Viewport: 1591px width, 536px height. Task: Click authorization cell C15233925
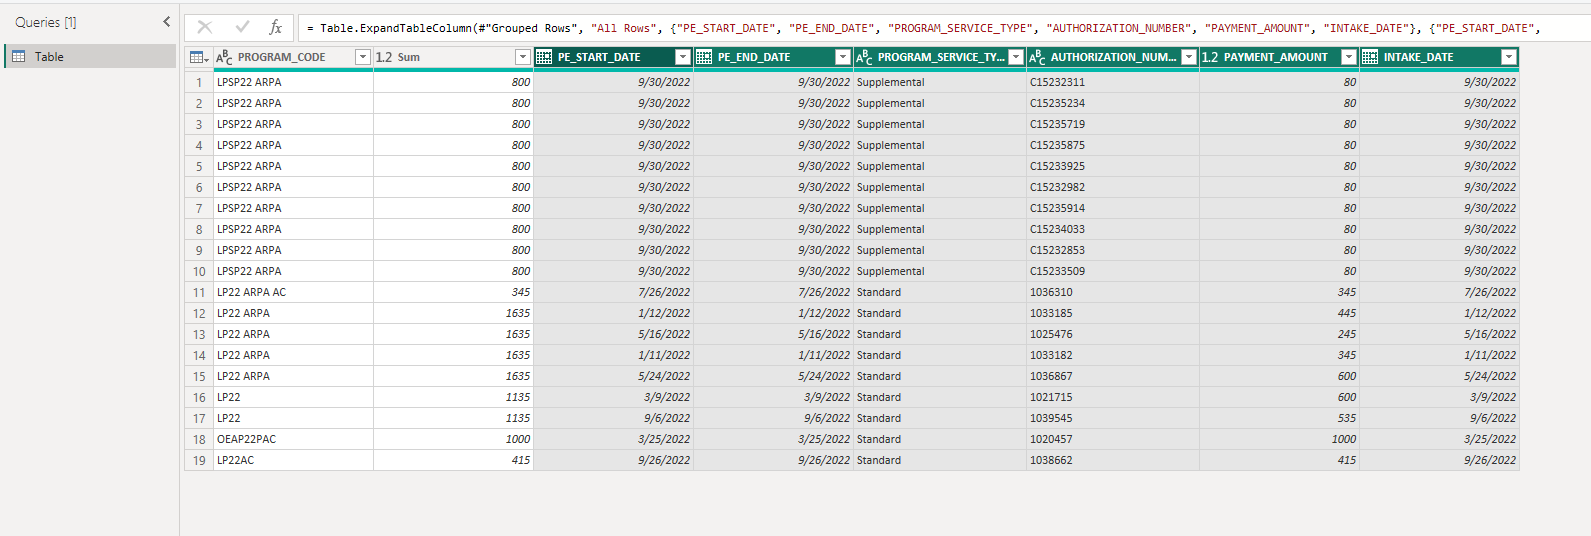(x=1113, y=166)
